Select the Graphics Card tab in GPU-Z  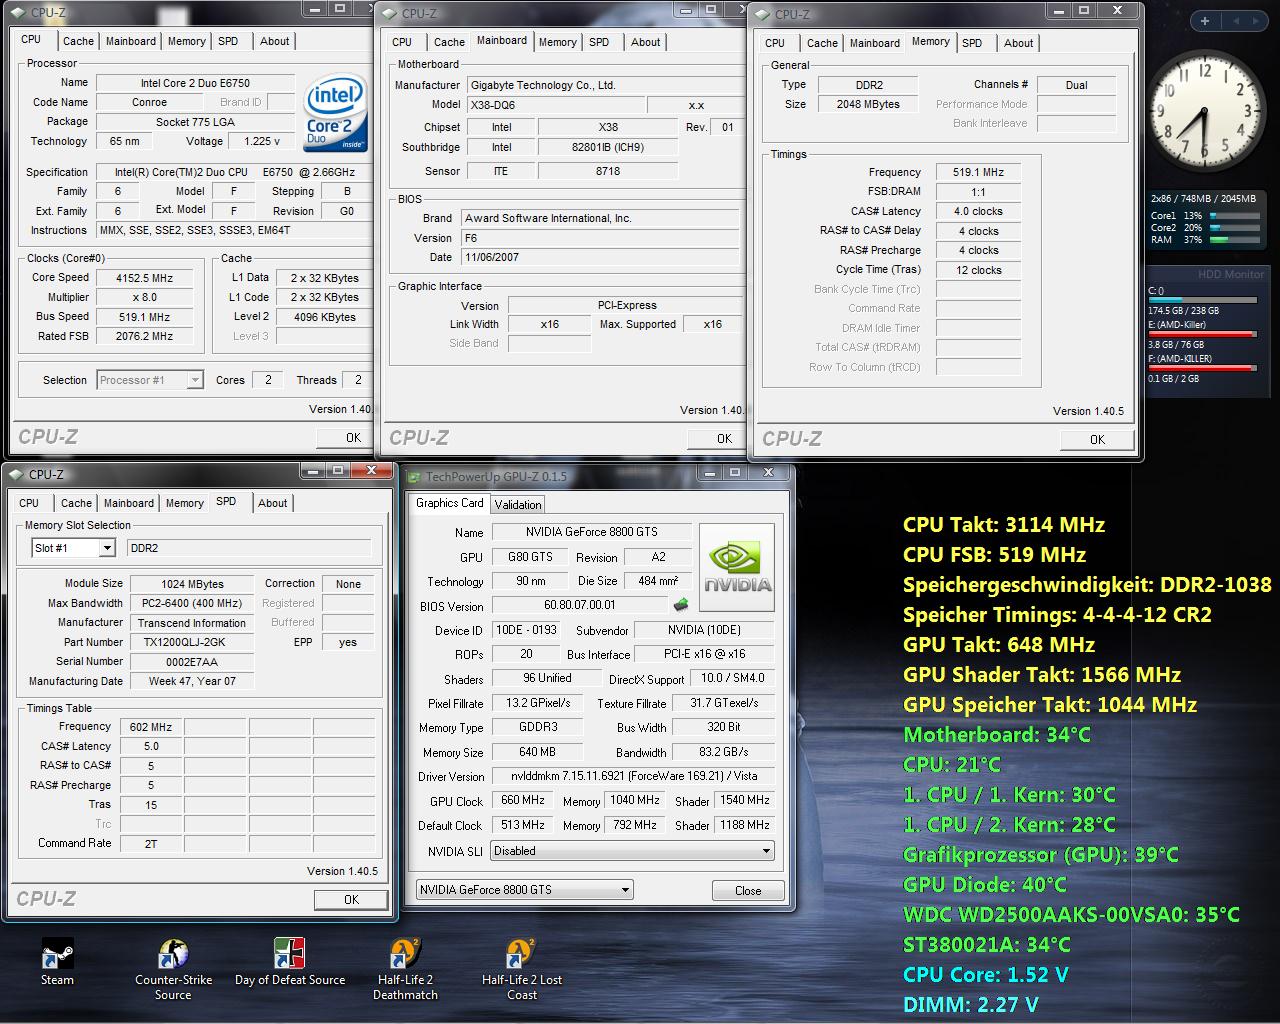(x=449, y=503)
